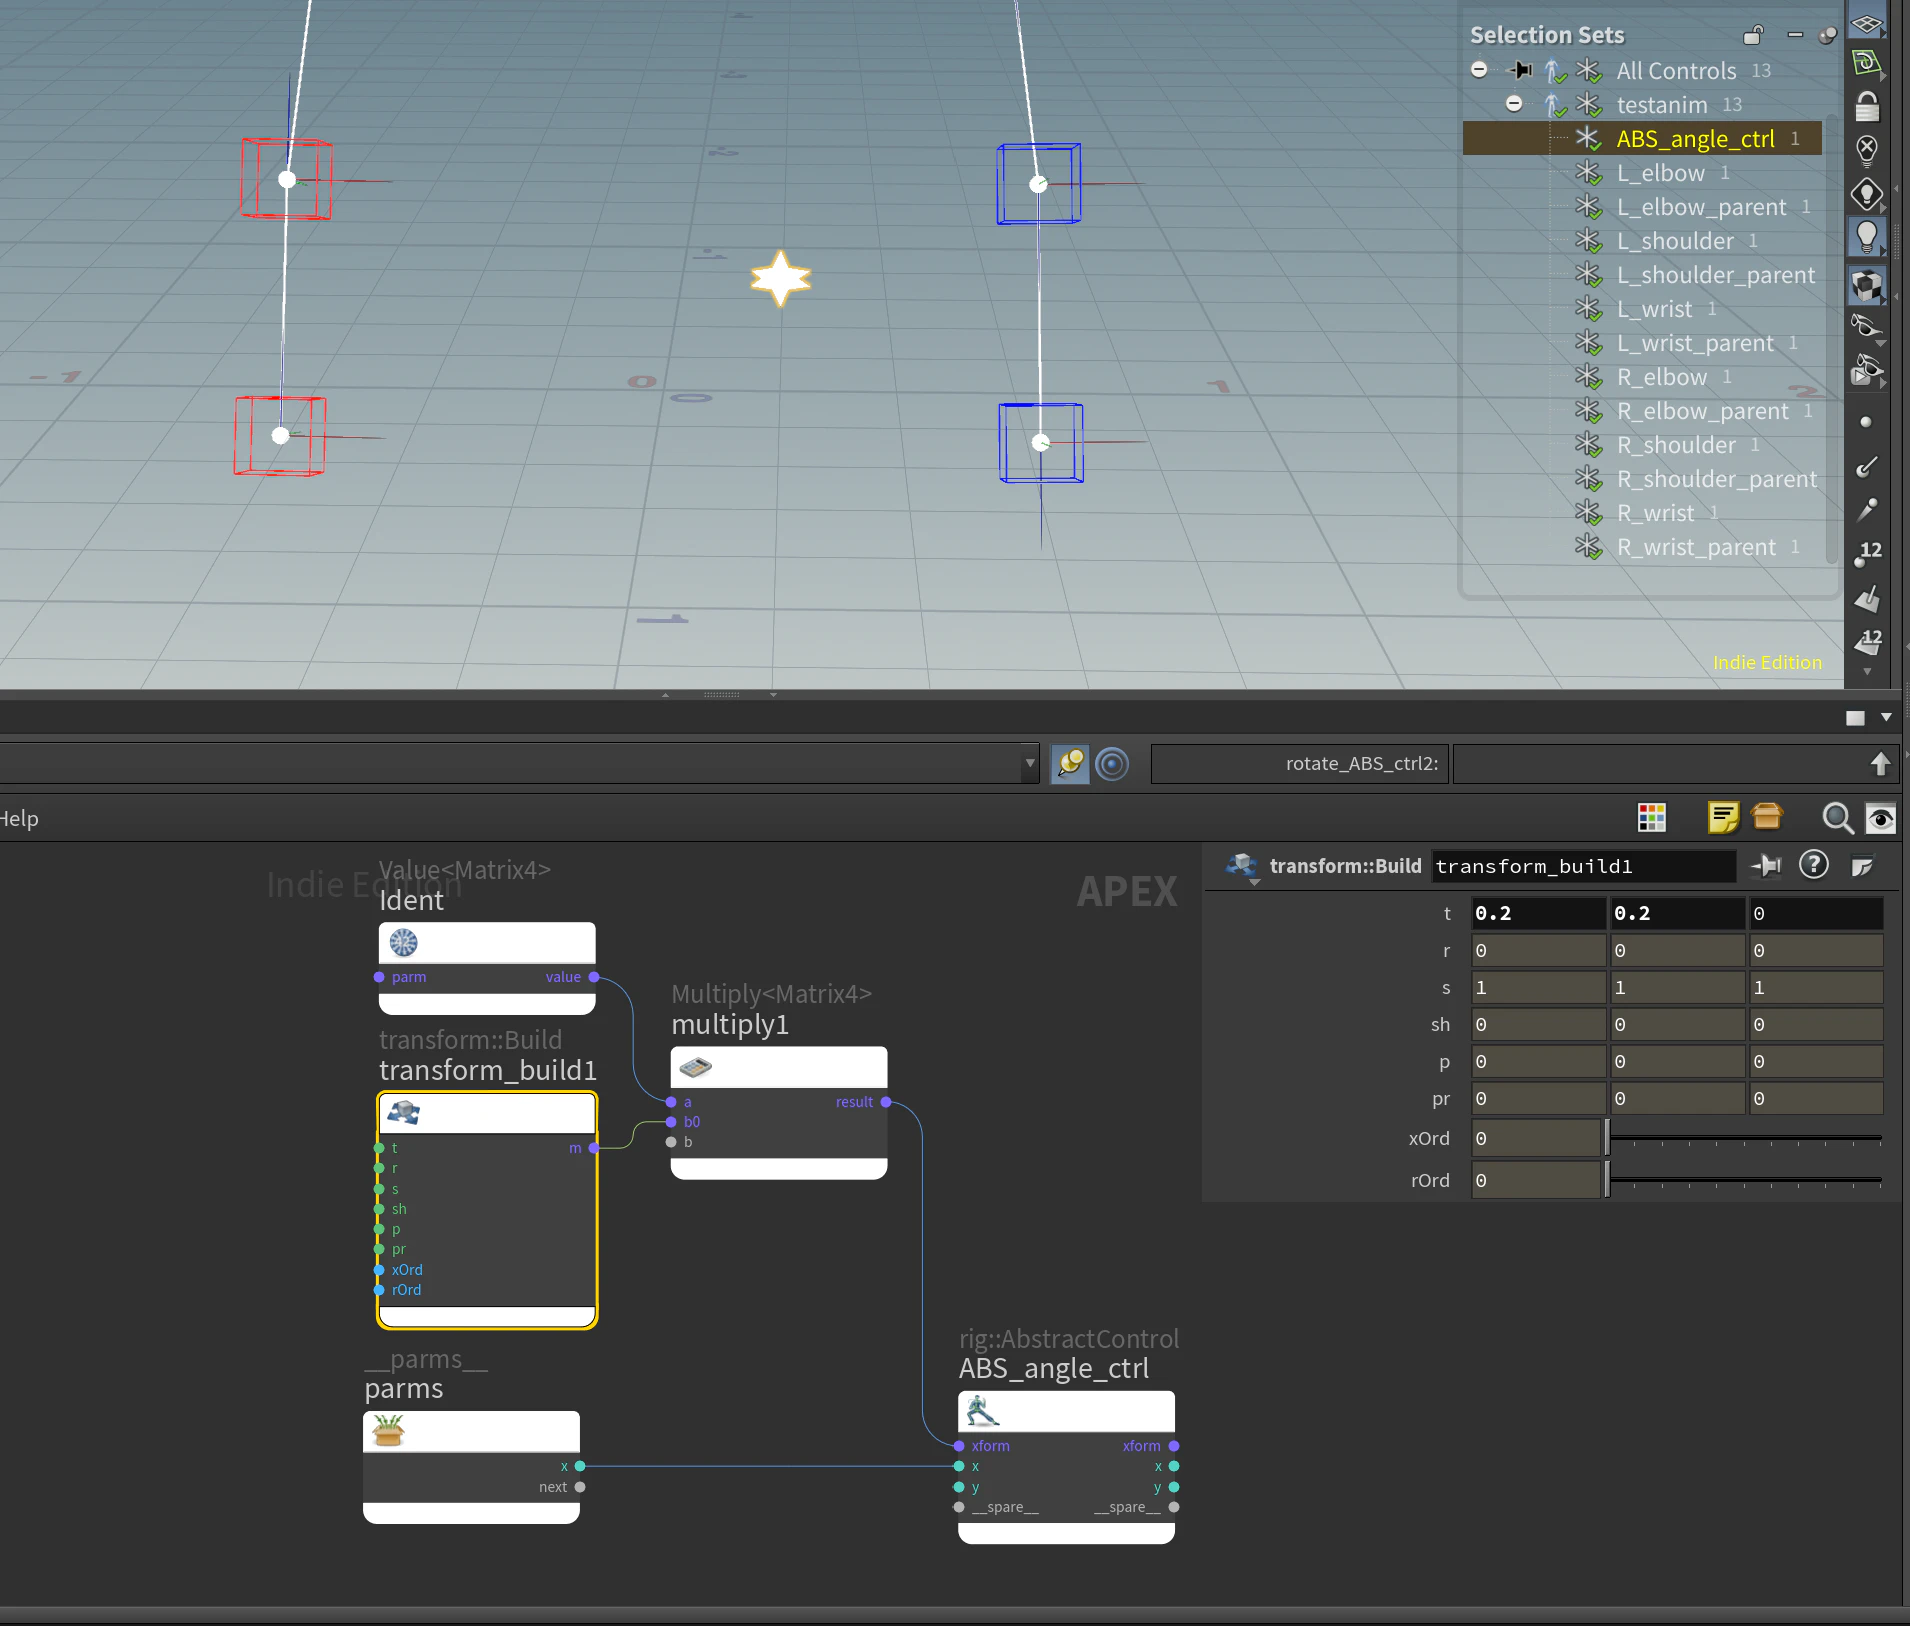Click the value output port on Ident
The width and height of the screenshot is (1910, 1626).
click(594, 977)
